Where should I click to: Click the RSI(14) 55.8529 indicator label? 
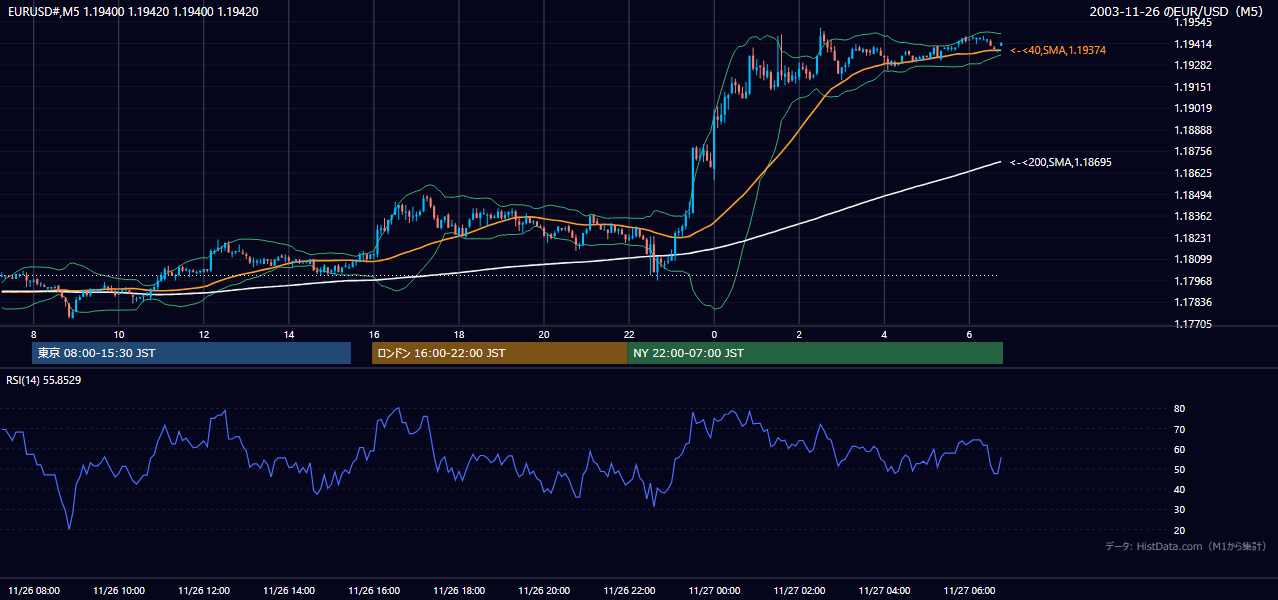pyautogui.click(x=44, y=380)
